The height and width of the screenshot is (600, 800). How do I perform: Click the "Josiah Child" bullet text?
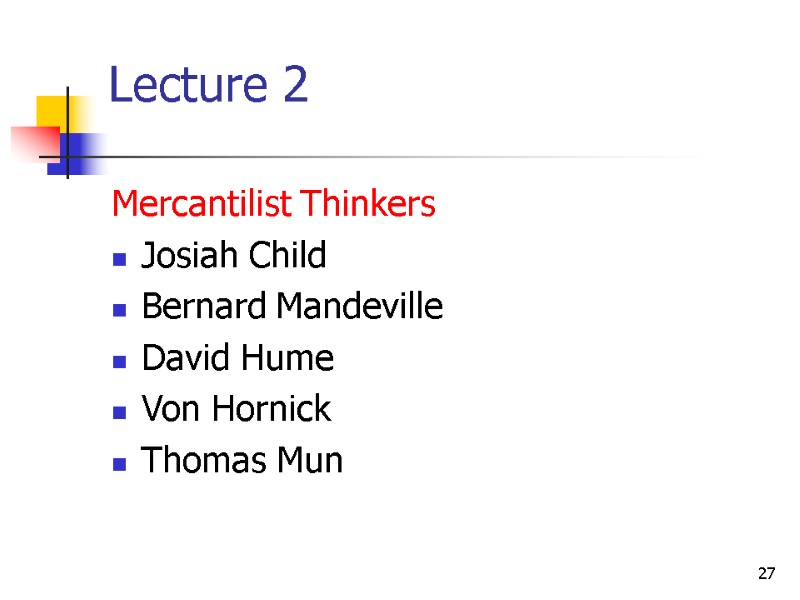[234, 256]
